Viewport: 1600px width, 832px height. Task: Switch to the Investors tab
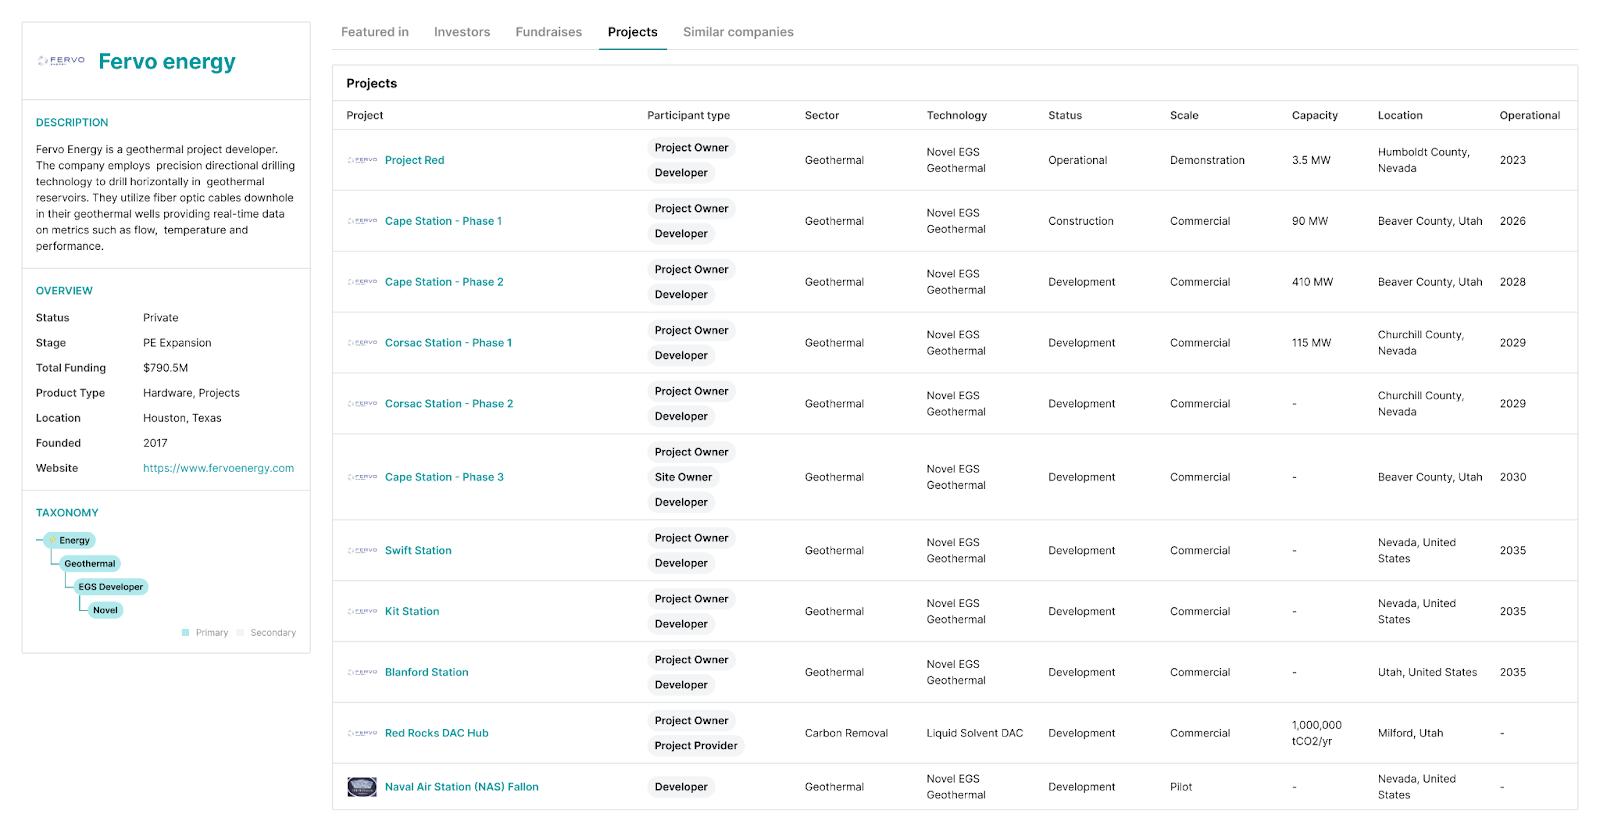pos(462,32)
